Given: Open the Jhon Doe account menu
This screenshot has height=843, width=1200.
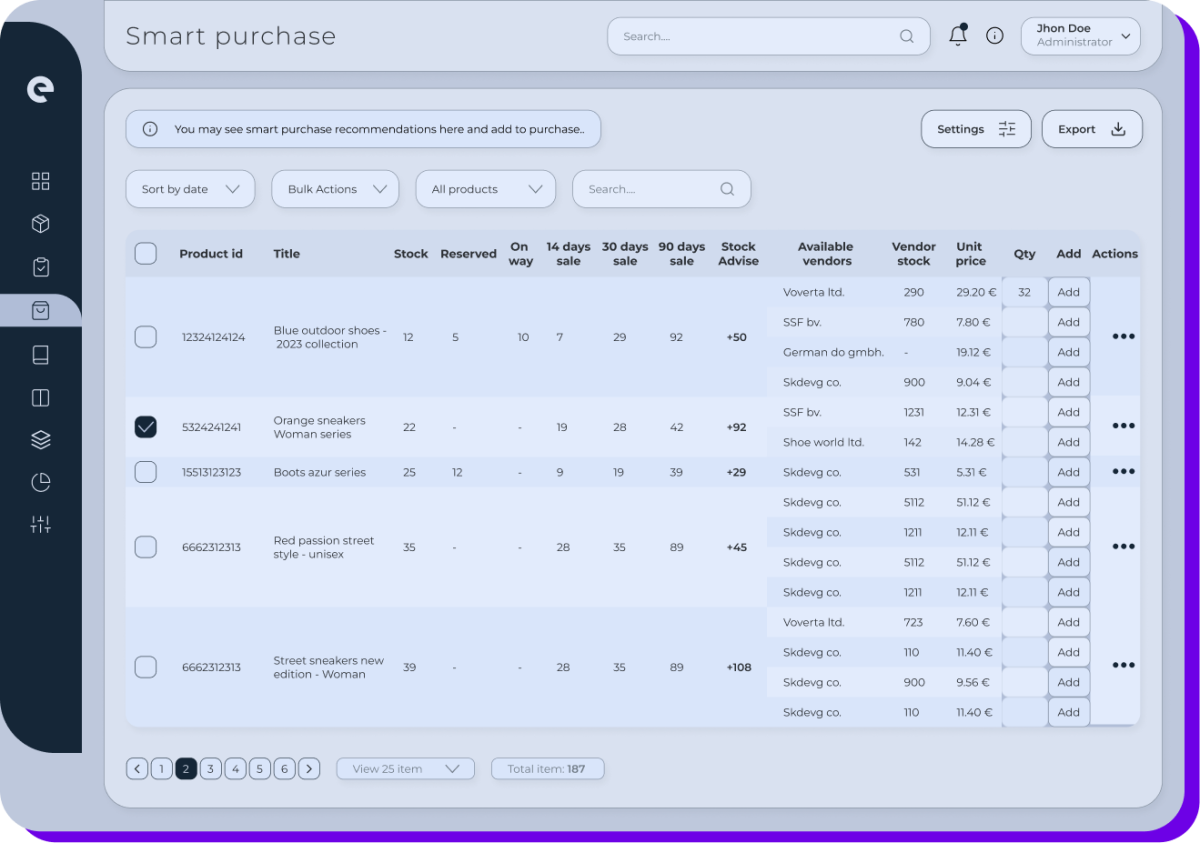Looking at the screenshot, I should pos(1080,35).
